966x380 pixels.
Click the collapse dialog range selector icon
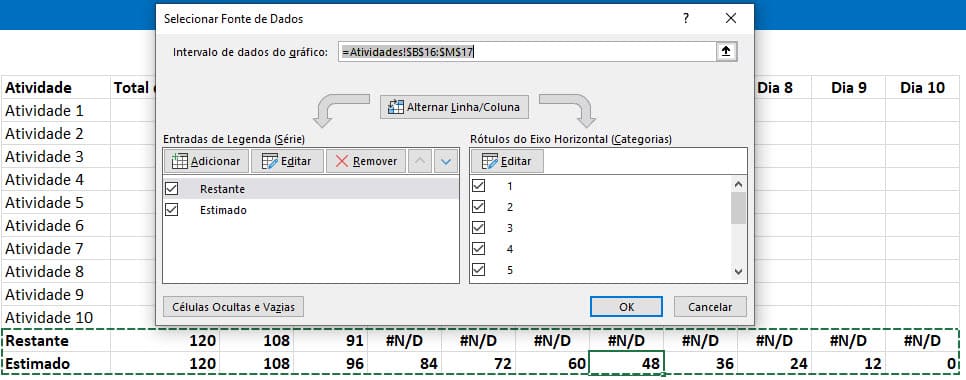click(x=726, y=52)
